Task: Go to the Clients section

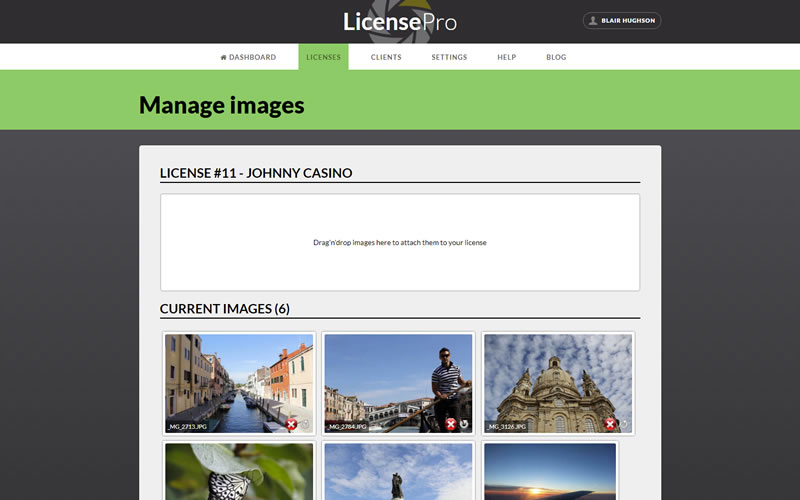Action: tap(386, 57)
